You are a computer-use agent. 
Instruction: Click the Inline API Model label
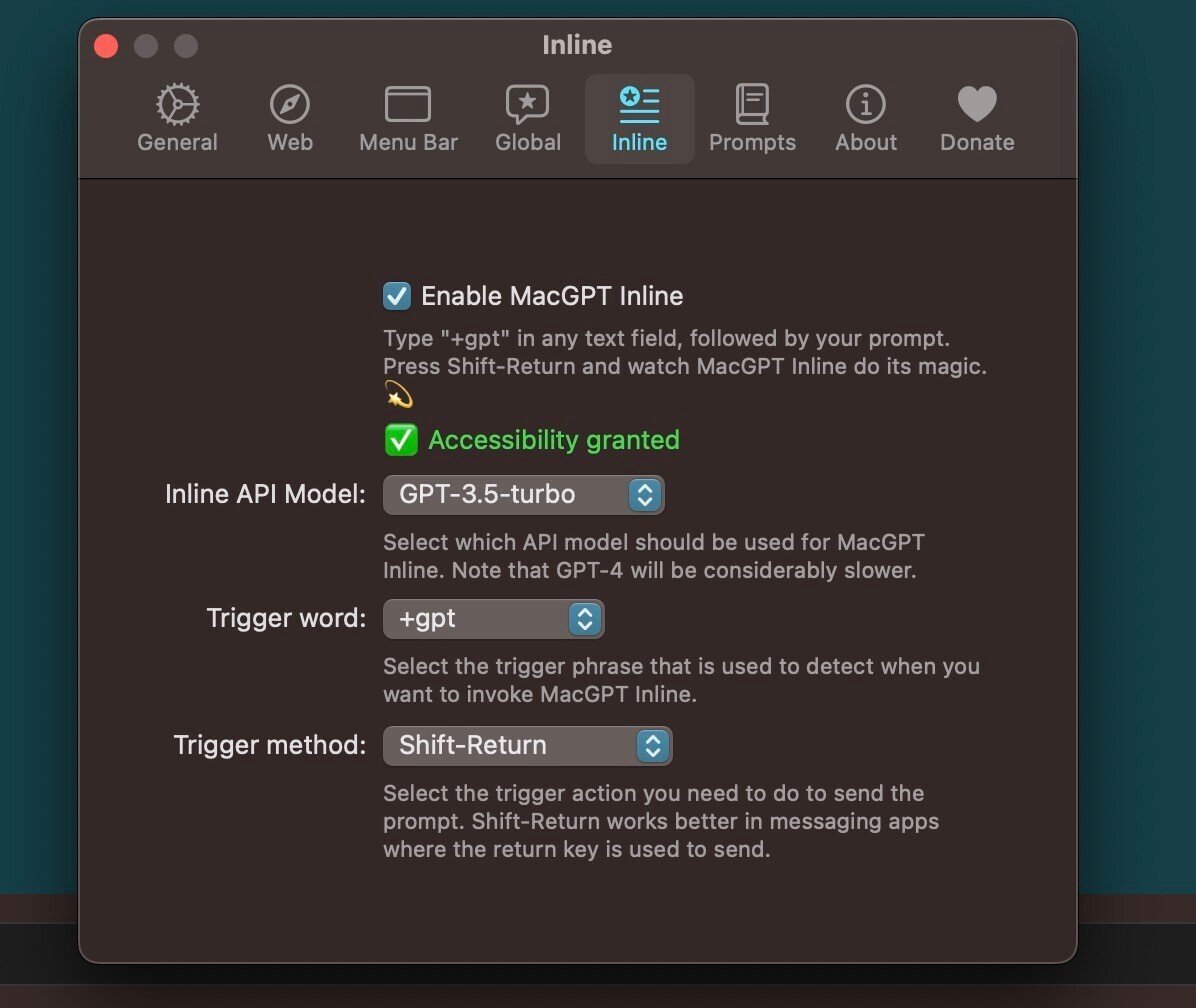pos(265,494)
